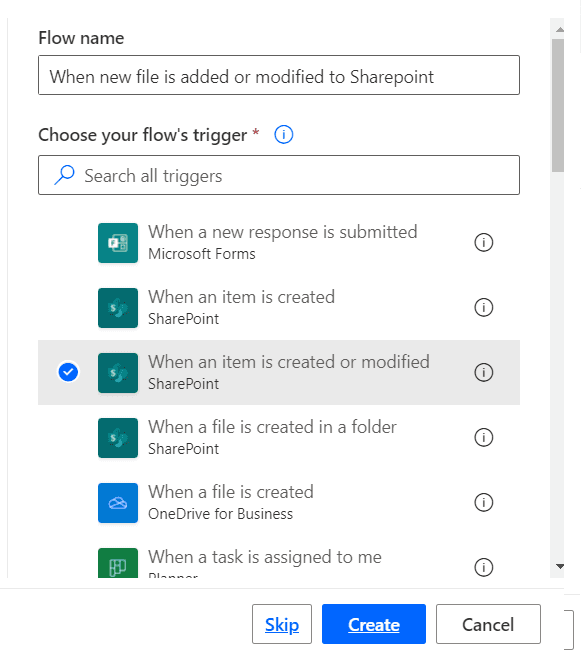Screen dimensions: 581x658
Task: Open info for 'When a task is assigned to me'
Action: tap(483, 567)
